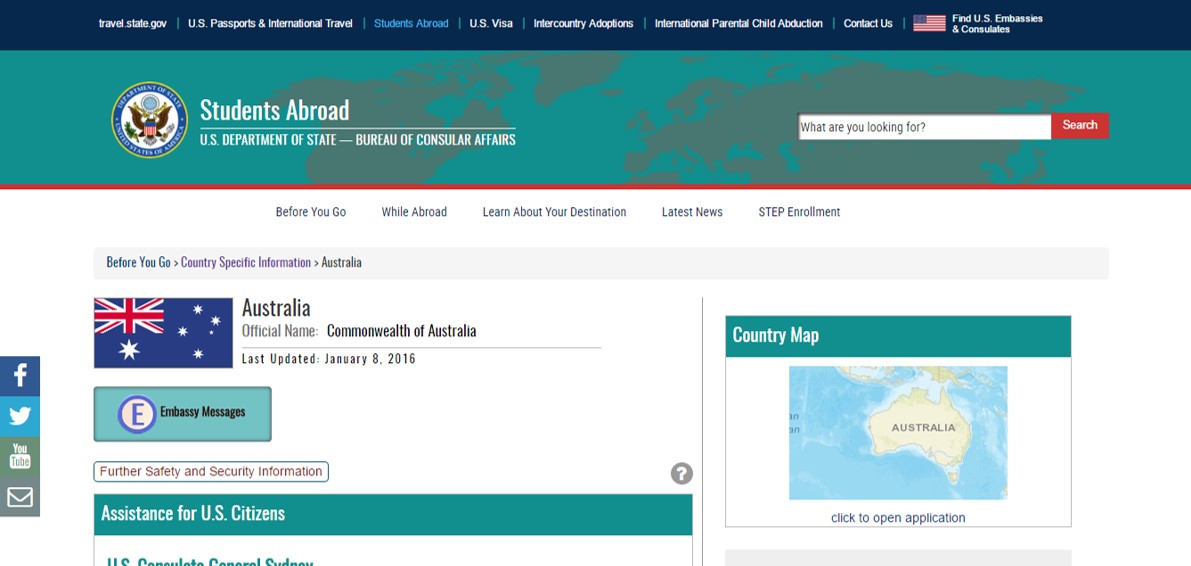Open the Twitter share icon
1191x566 pixels.
click(20, 416)
